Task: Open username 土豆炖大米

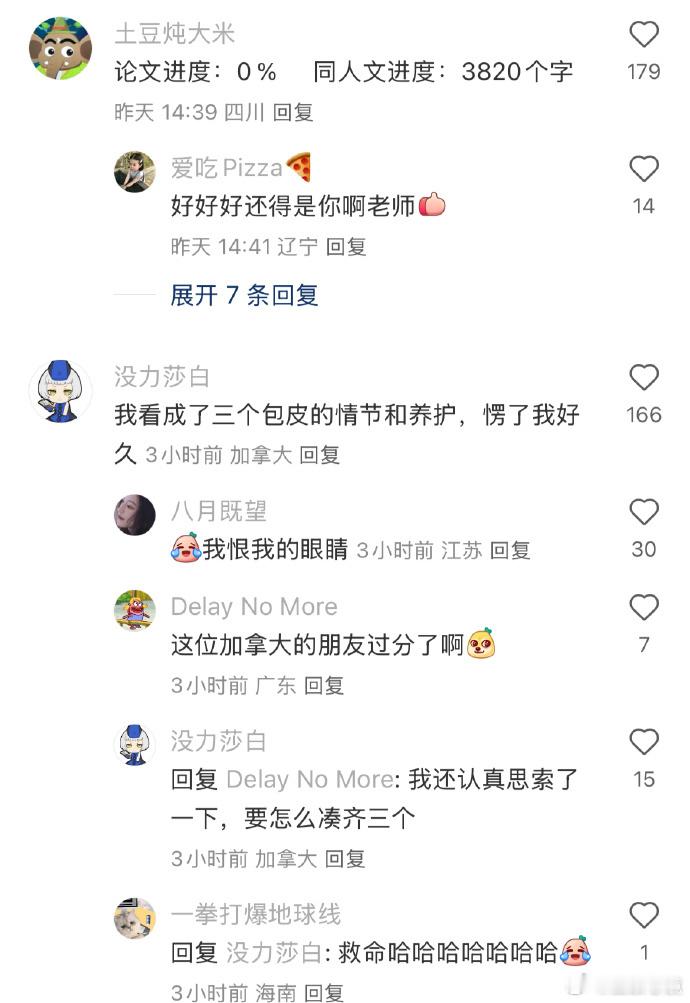Action: click(175, 33)
